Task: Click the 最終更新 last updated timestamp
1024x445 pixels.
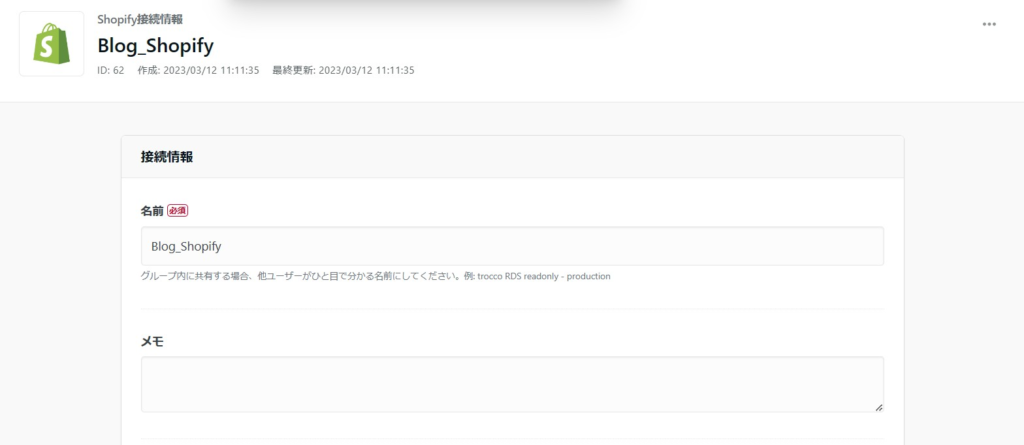Action: tap(343, 71)
